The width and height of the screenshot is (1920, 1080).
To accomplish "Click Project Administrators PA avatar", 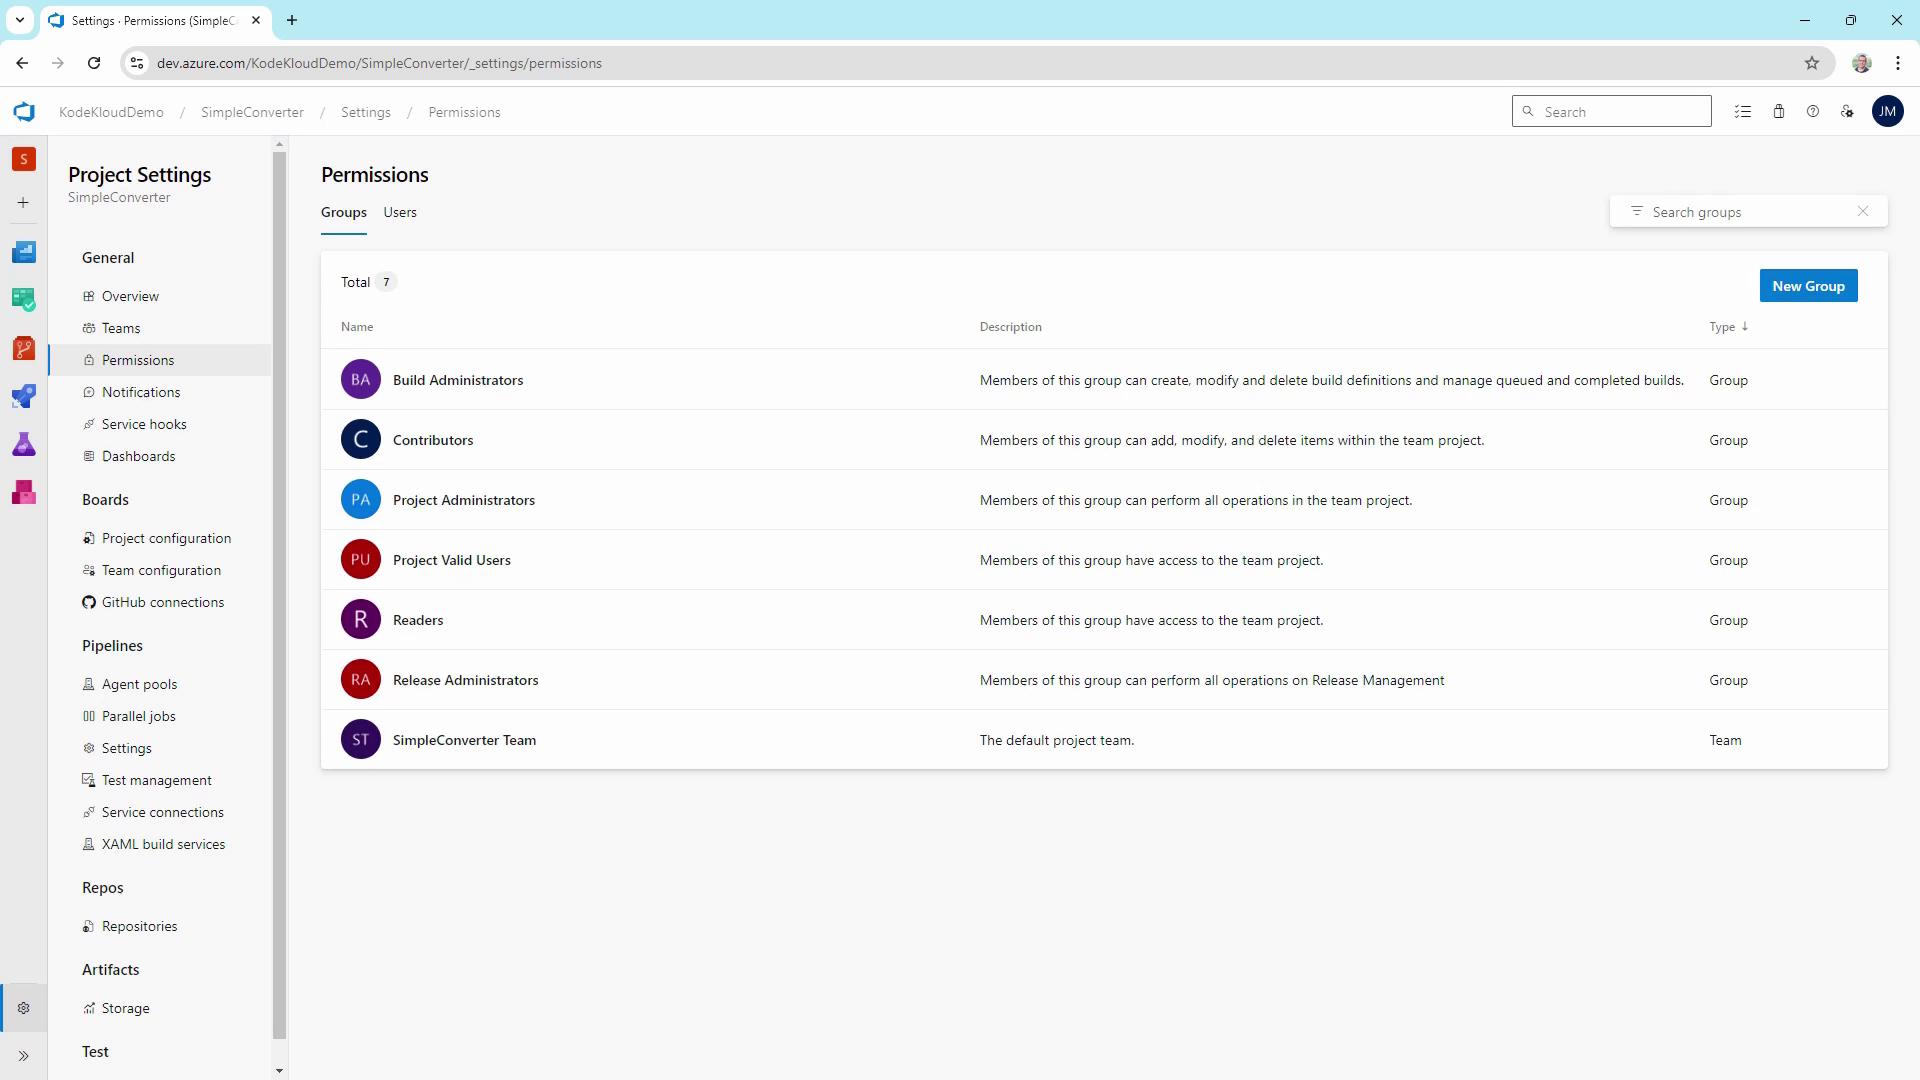I will pyautogui.click(x=361, y=500).
